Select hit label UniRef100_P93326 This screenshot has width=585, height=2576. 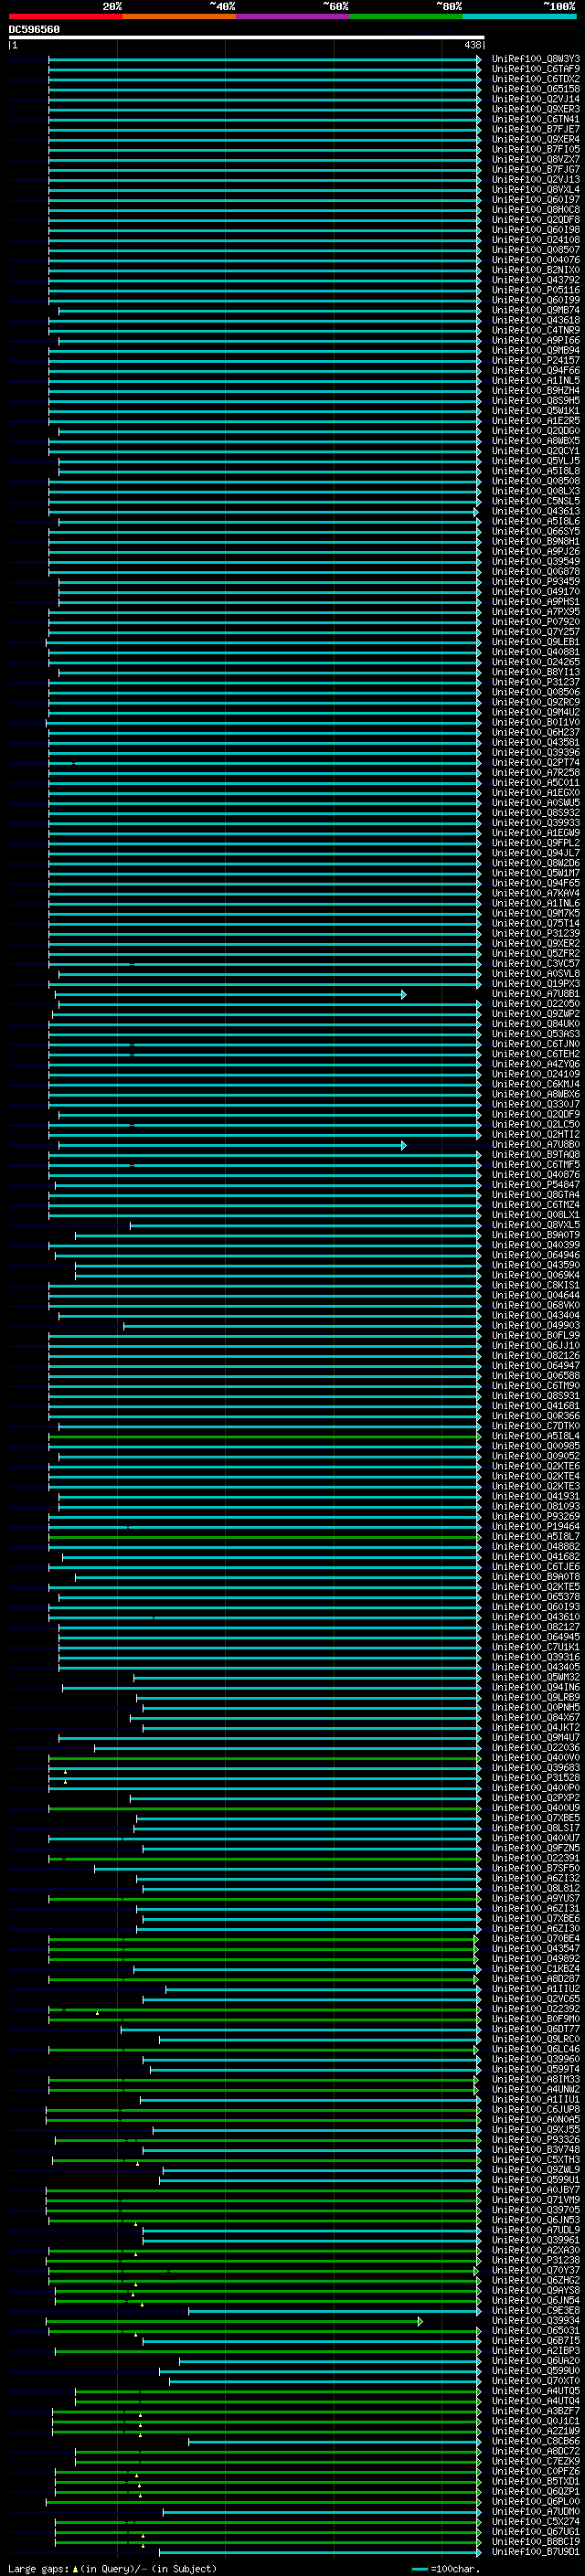click(x=536, y=2139)
